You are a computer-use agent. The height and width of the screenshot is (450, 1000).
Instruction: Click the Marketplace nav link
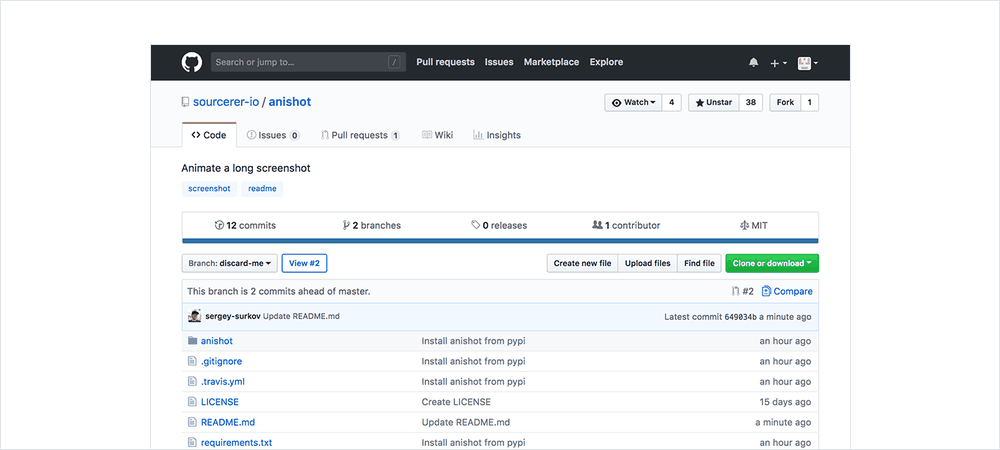coord(551,62)
